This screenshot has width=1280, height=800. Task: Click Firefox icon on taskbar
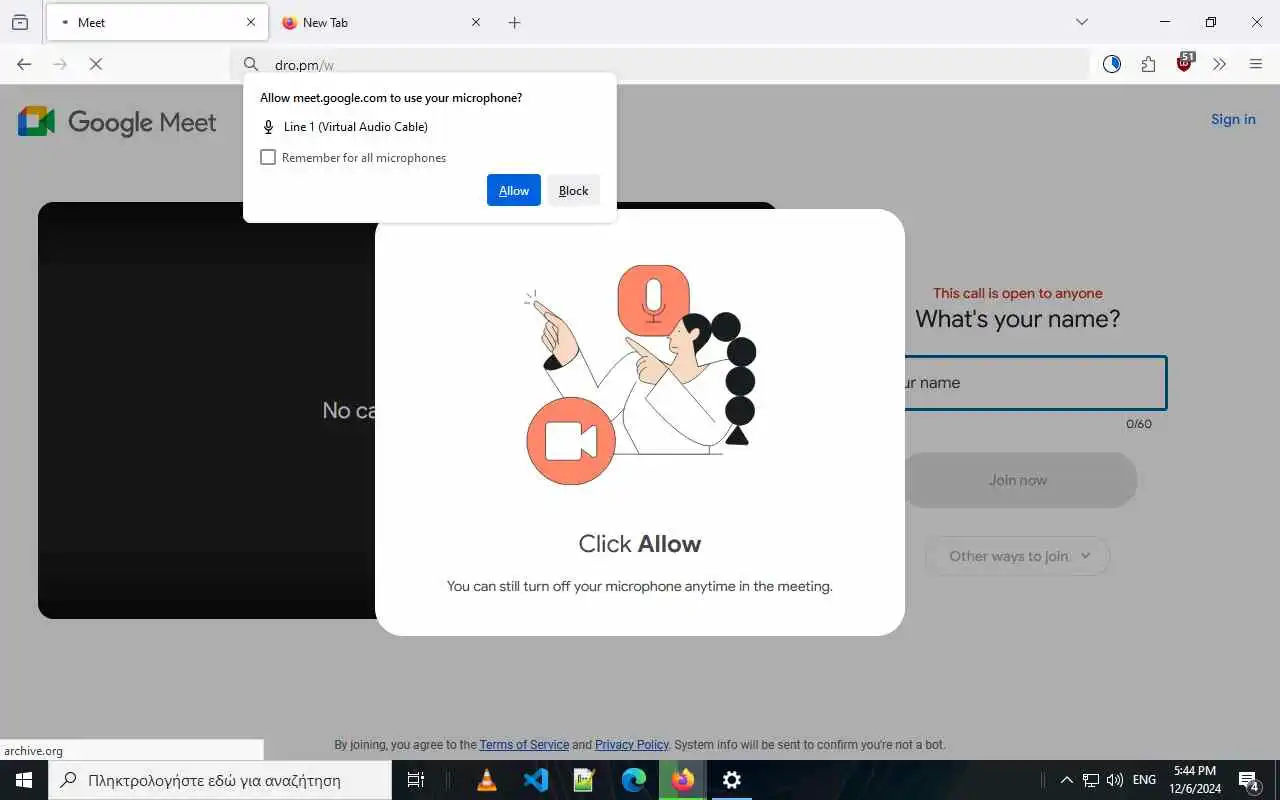[x=683, y=780]
